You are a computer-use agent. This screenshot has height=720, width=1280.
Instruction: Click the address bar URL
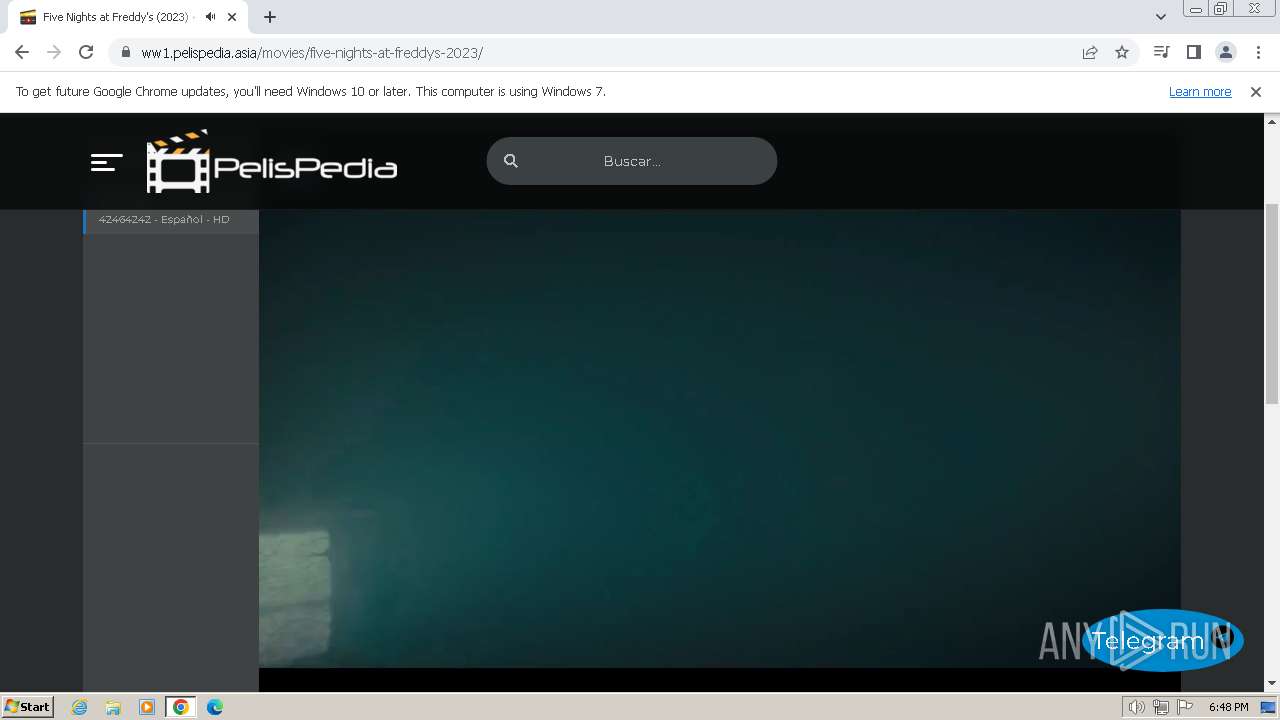pos(312,52)
